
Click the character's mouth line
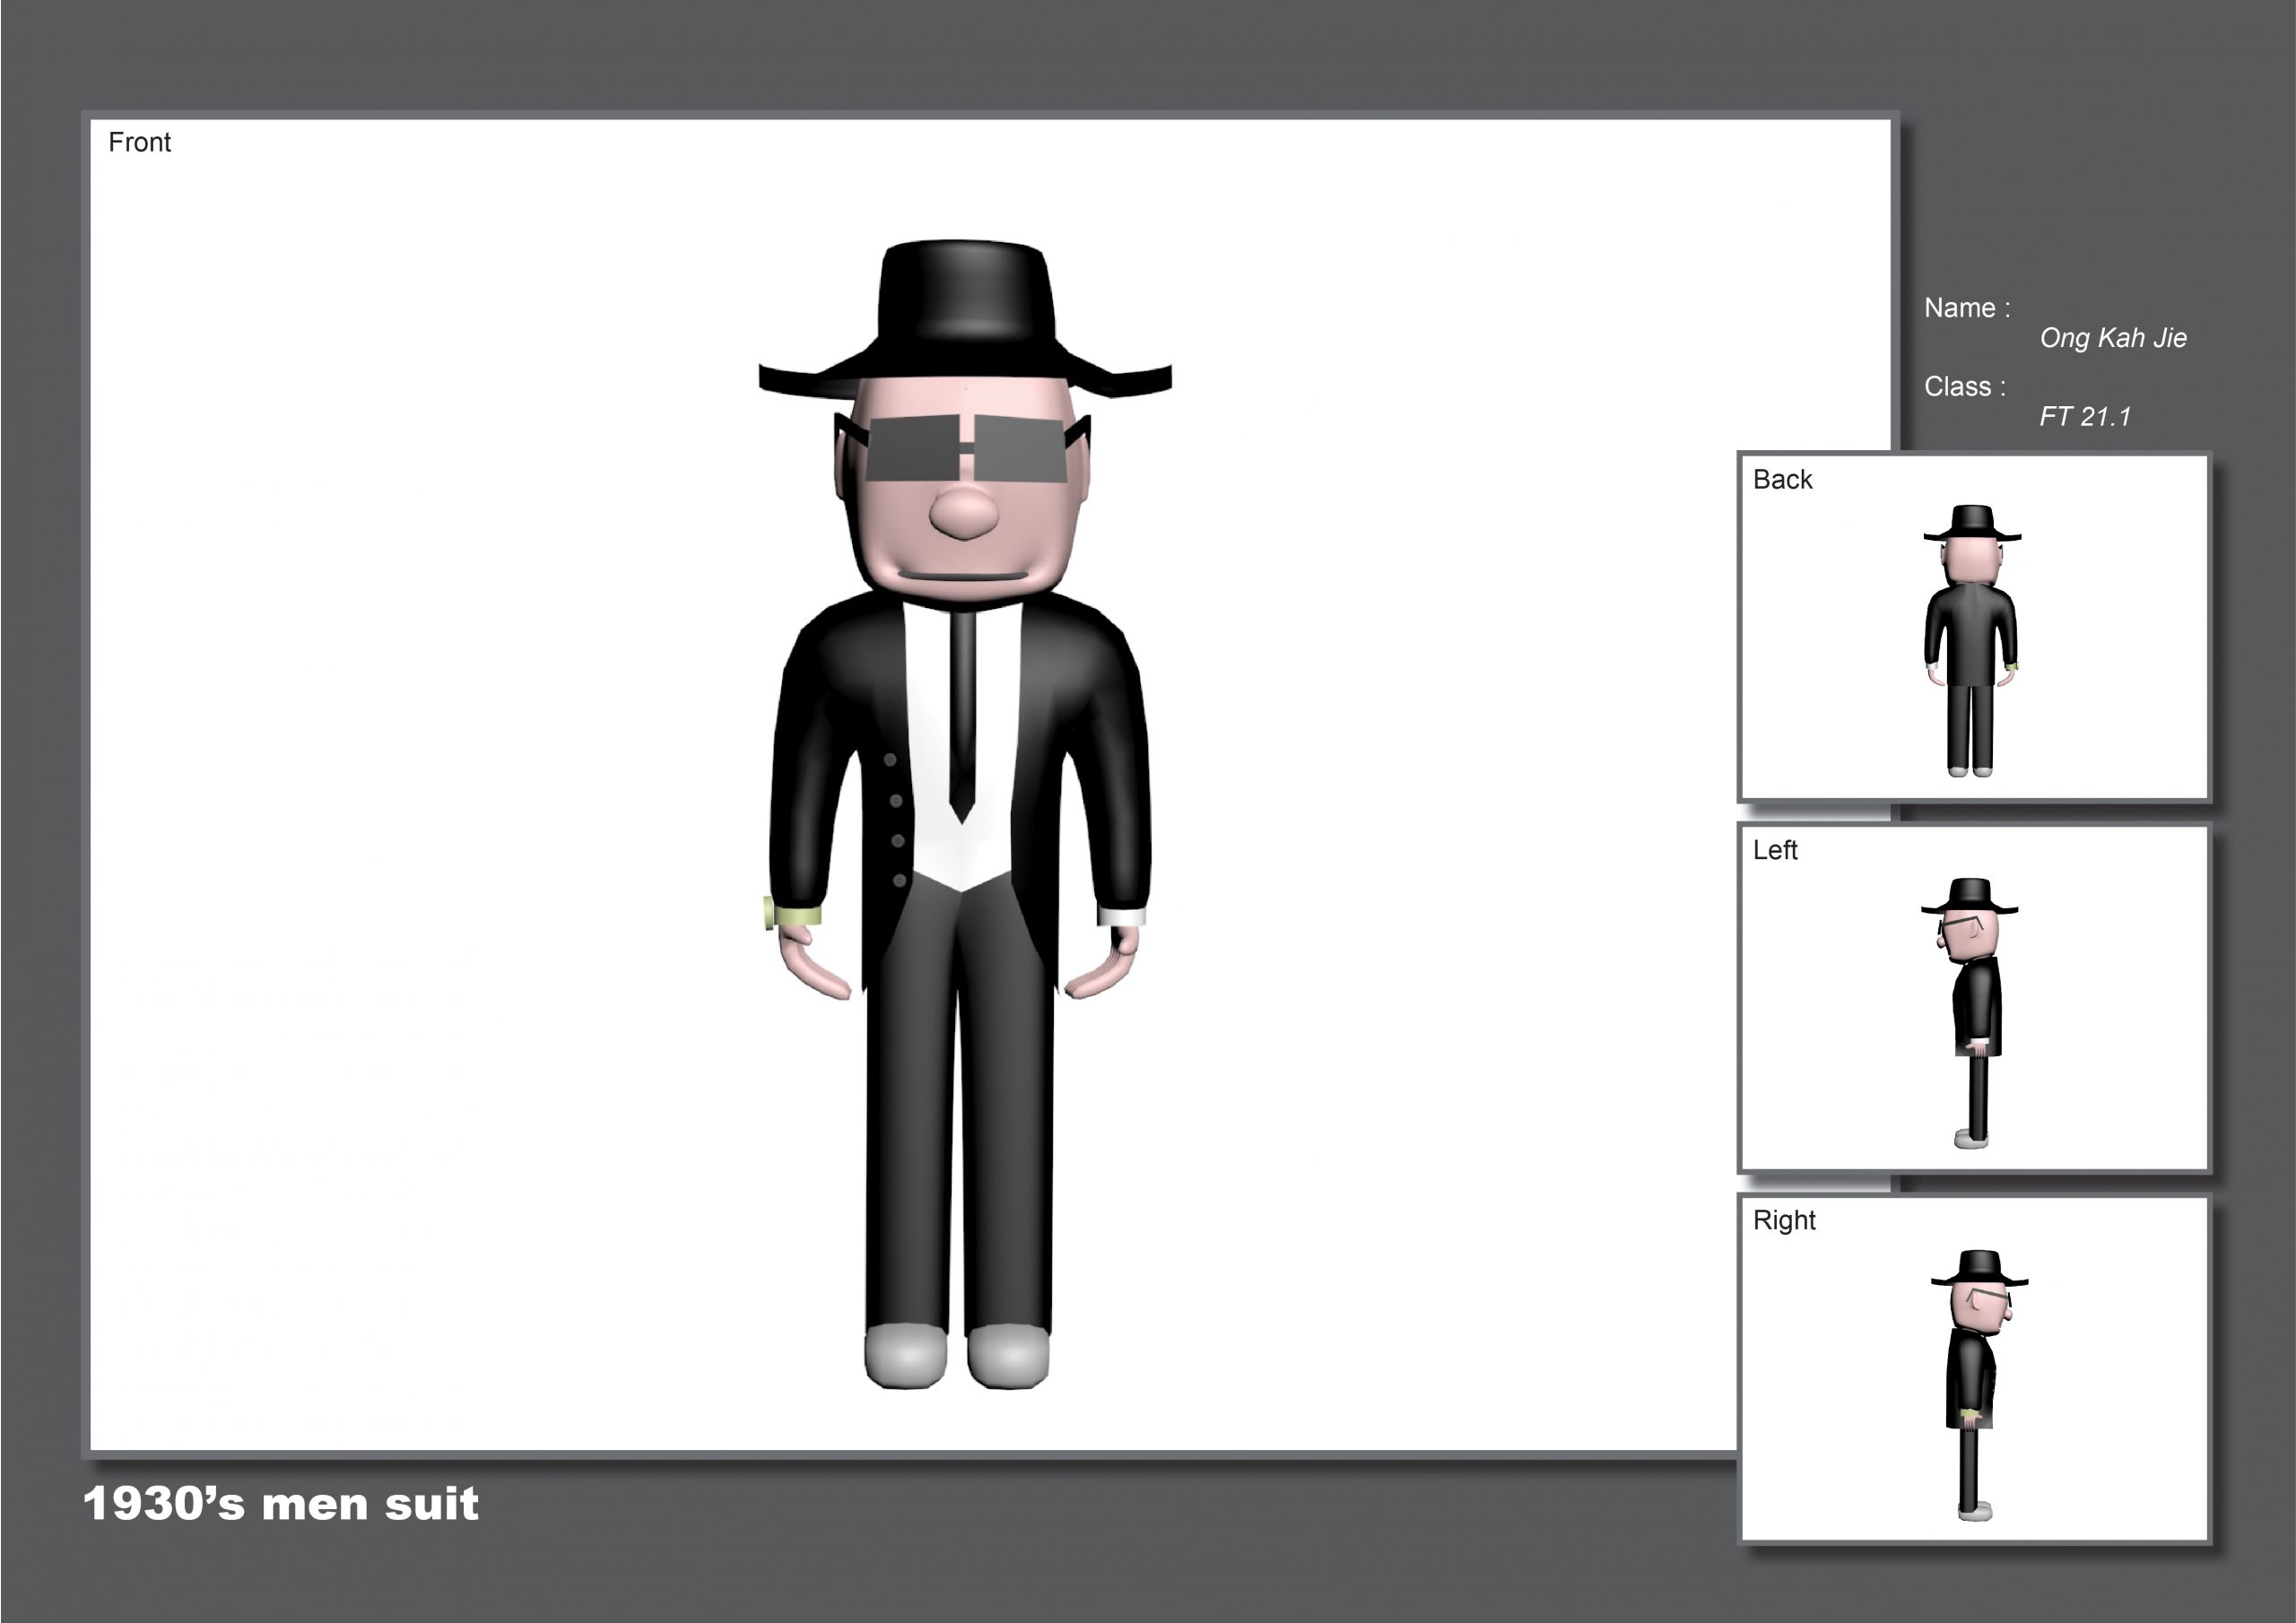[963, 576]
